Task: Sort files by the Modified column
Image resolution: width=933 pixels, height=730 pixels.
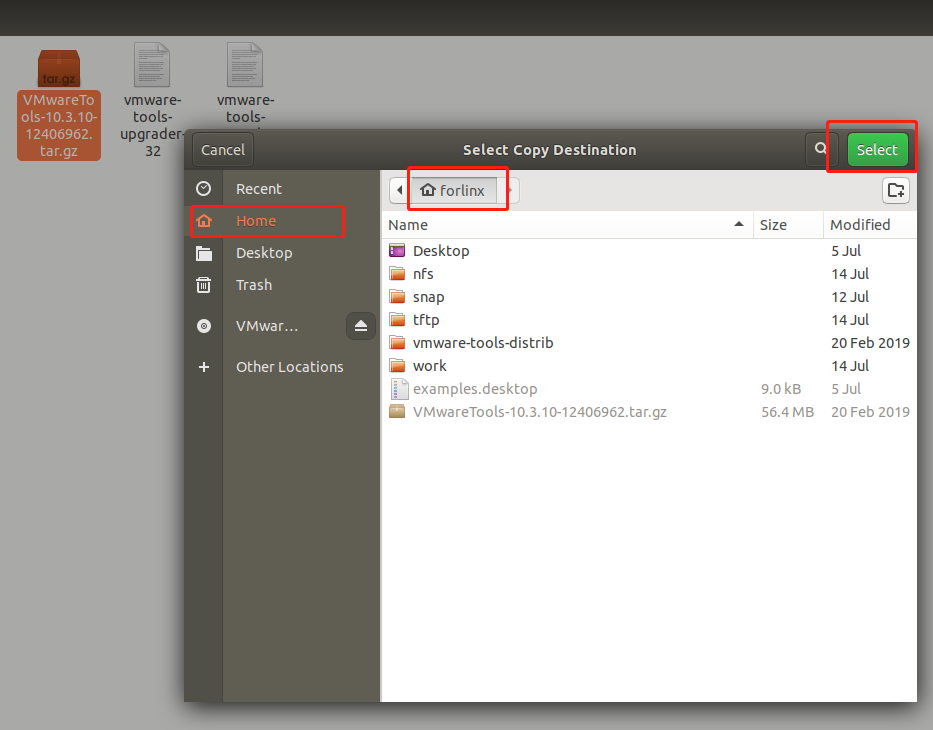Action: pos(860,225)
